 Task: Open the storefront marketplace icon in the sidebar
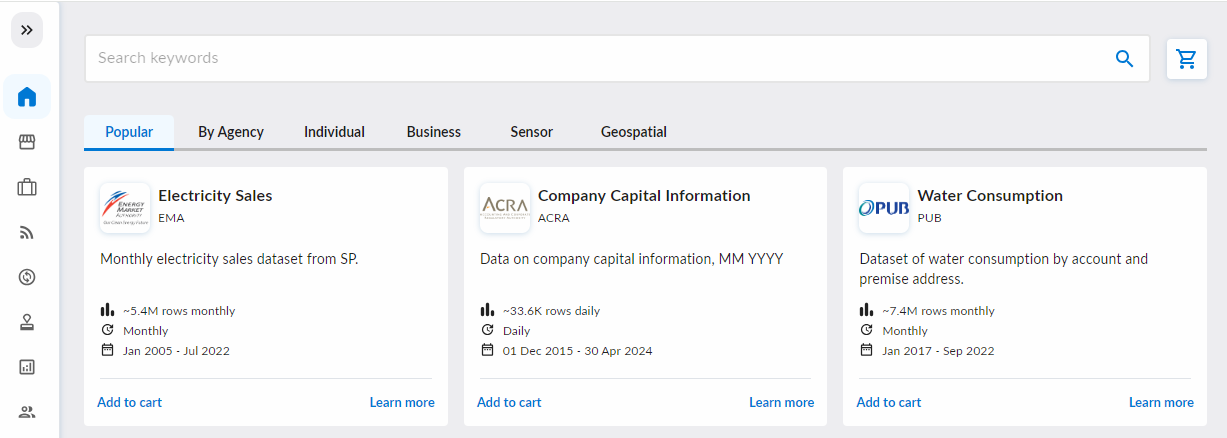[x=27, y=142]
